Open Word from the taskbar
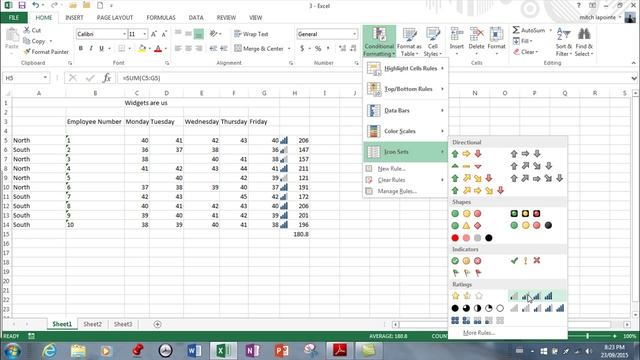This screenshot has height=360, width=640. 195,351
